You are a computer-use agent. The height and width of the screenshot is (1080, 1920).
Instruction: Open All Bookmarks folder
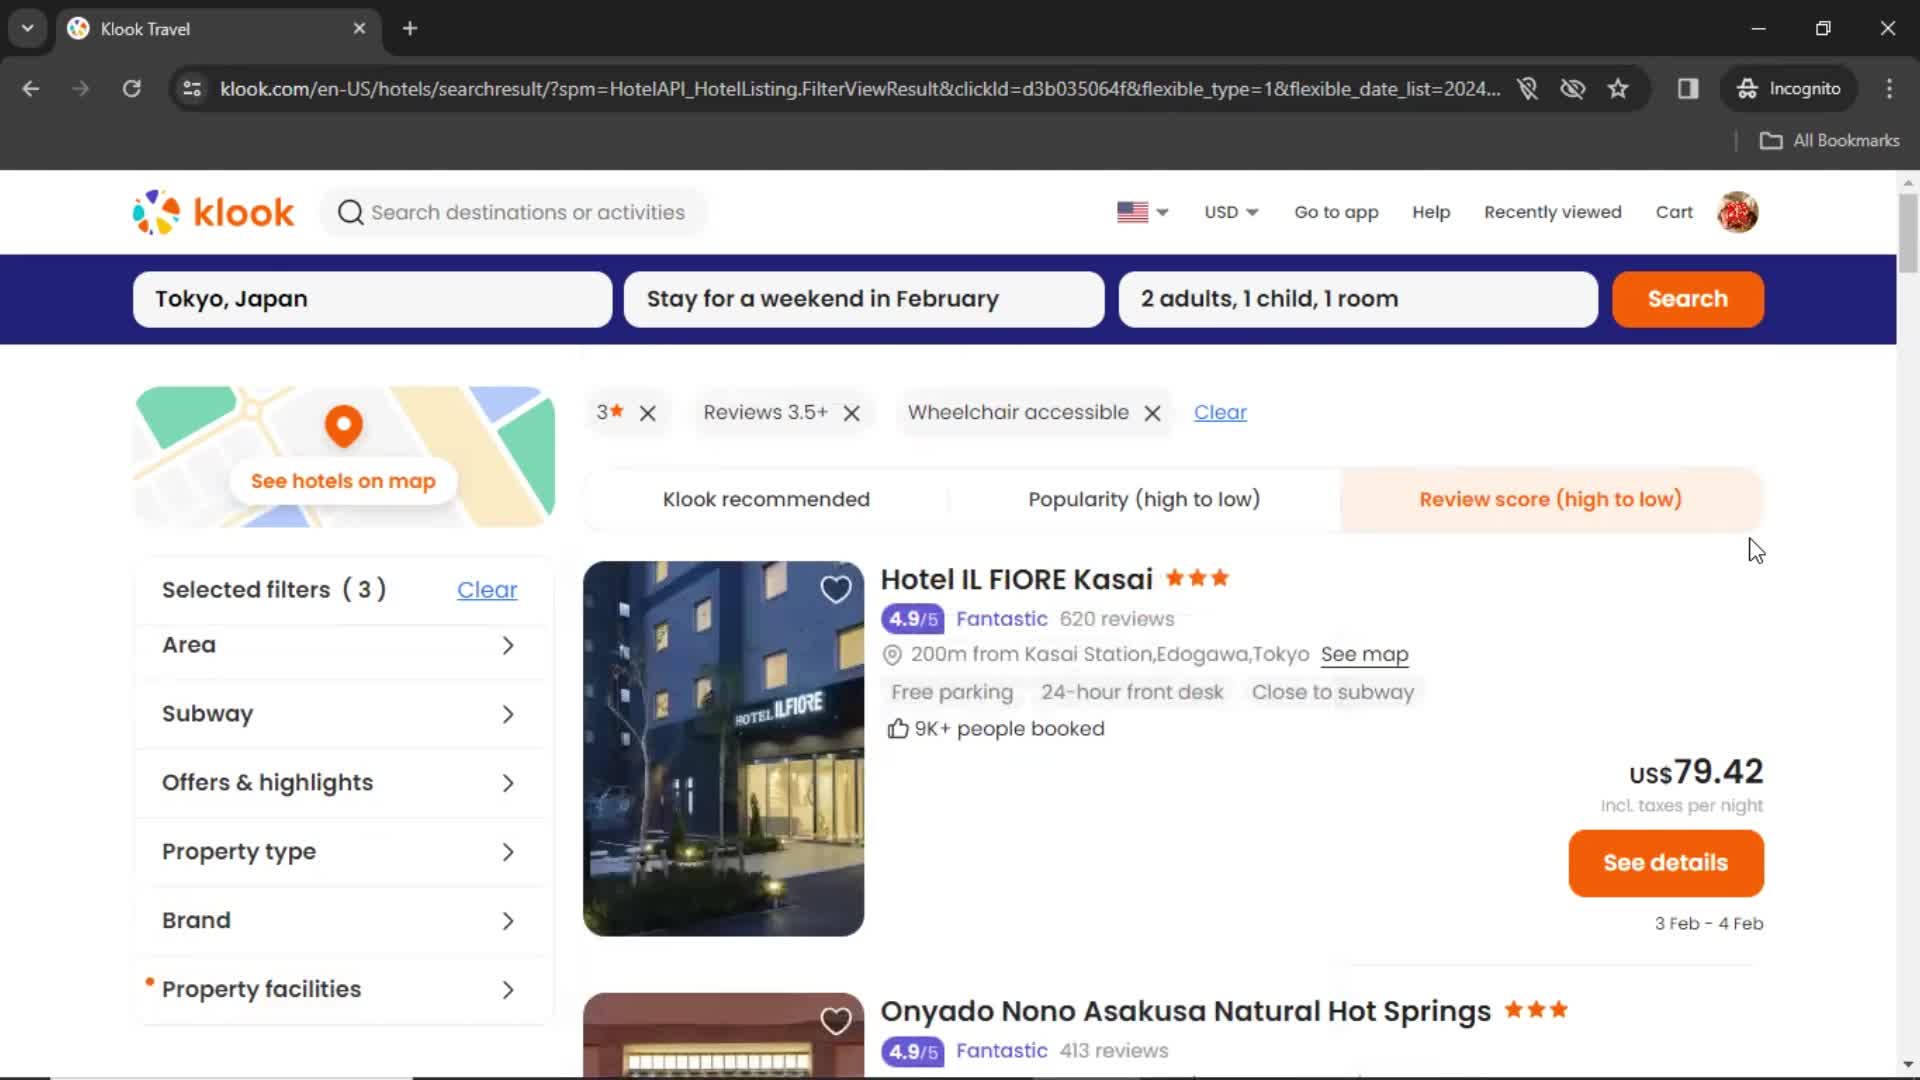click(x=1830, y=141)
